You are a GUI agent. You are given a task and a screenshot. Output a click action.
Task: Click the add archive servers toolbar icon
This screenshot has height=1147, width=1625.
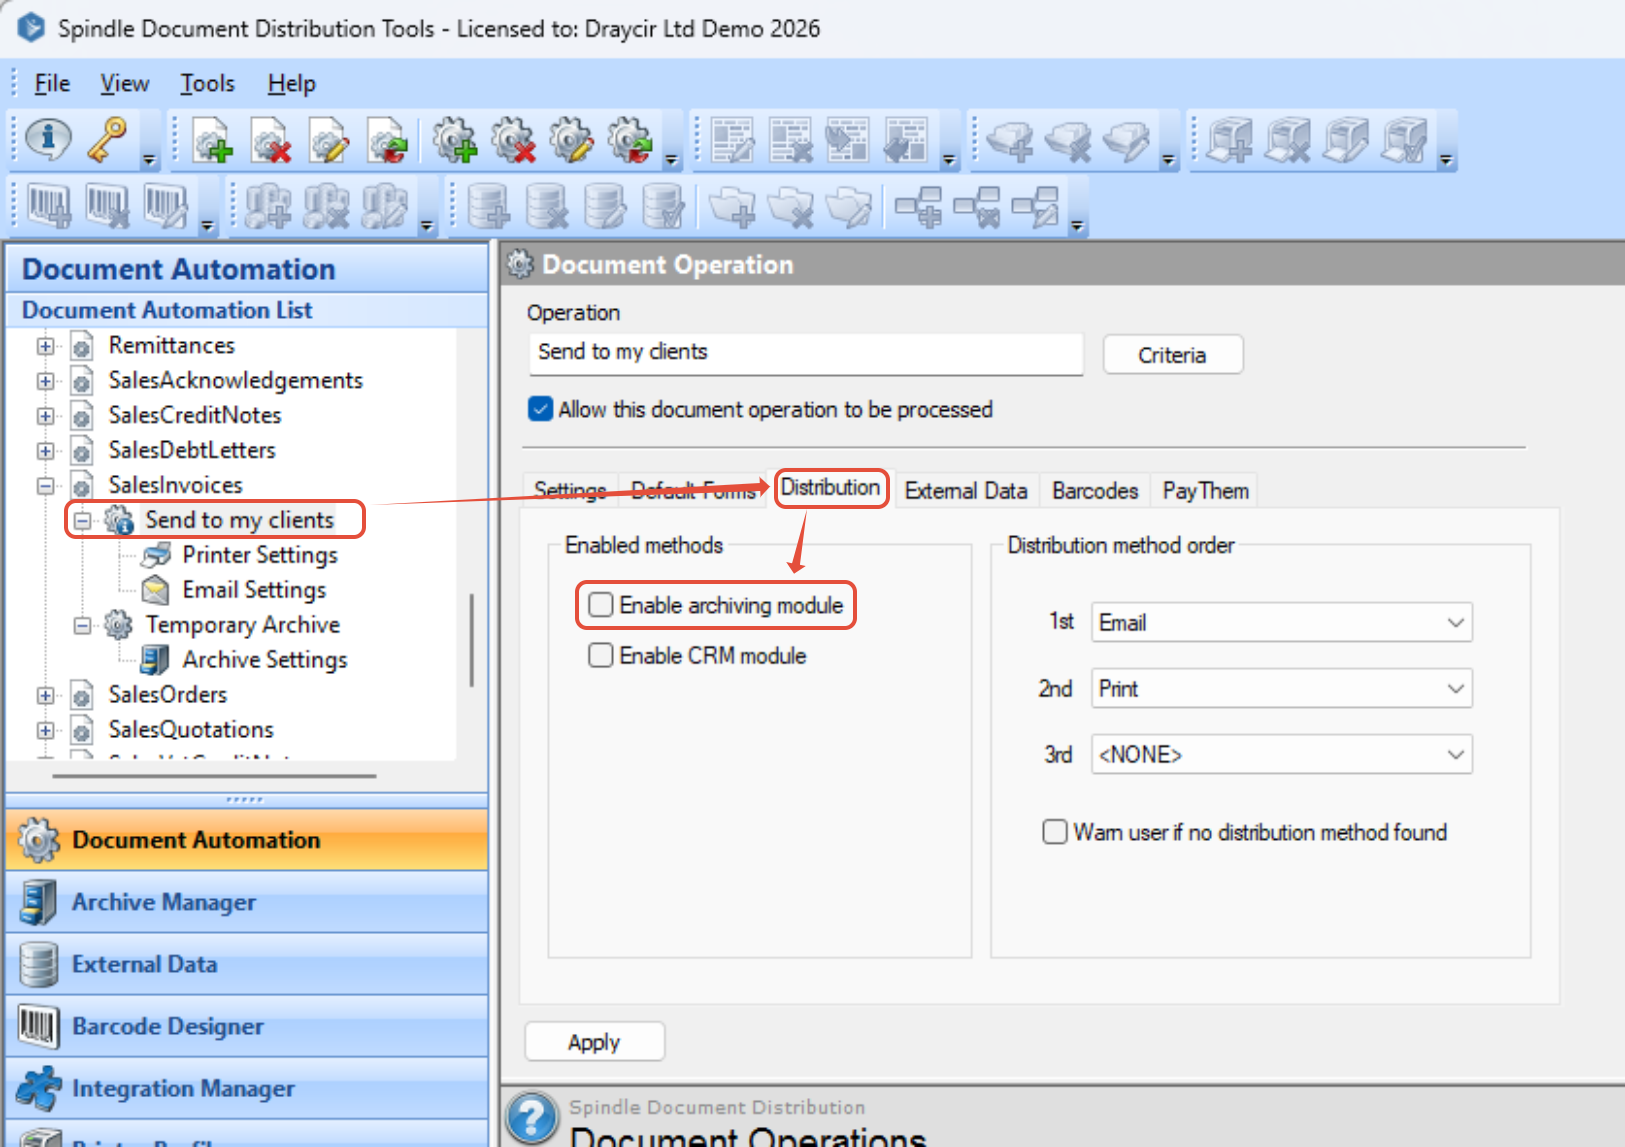click(x=268, y=205)
